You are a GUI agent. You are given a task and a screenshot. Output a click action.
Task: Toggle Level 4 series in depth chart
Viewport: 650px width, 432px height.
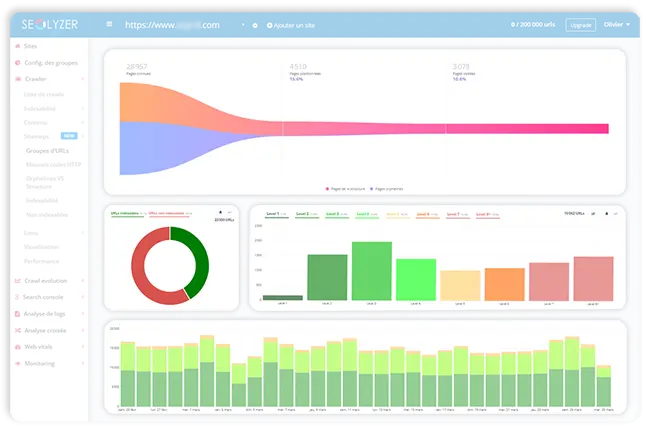click(x=367, y=214)
